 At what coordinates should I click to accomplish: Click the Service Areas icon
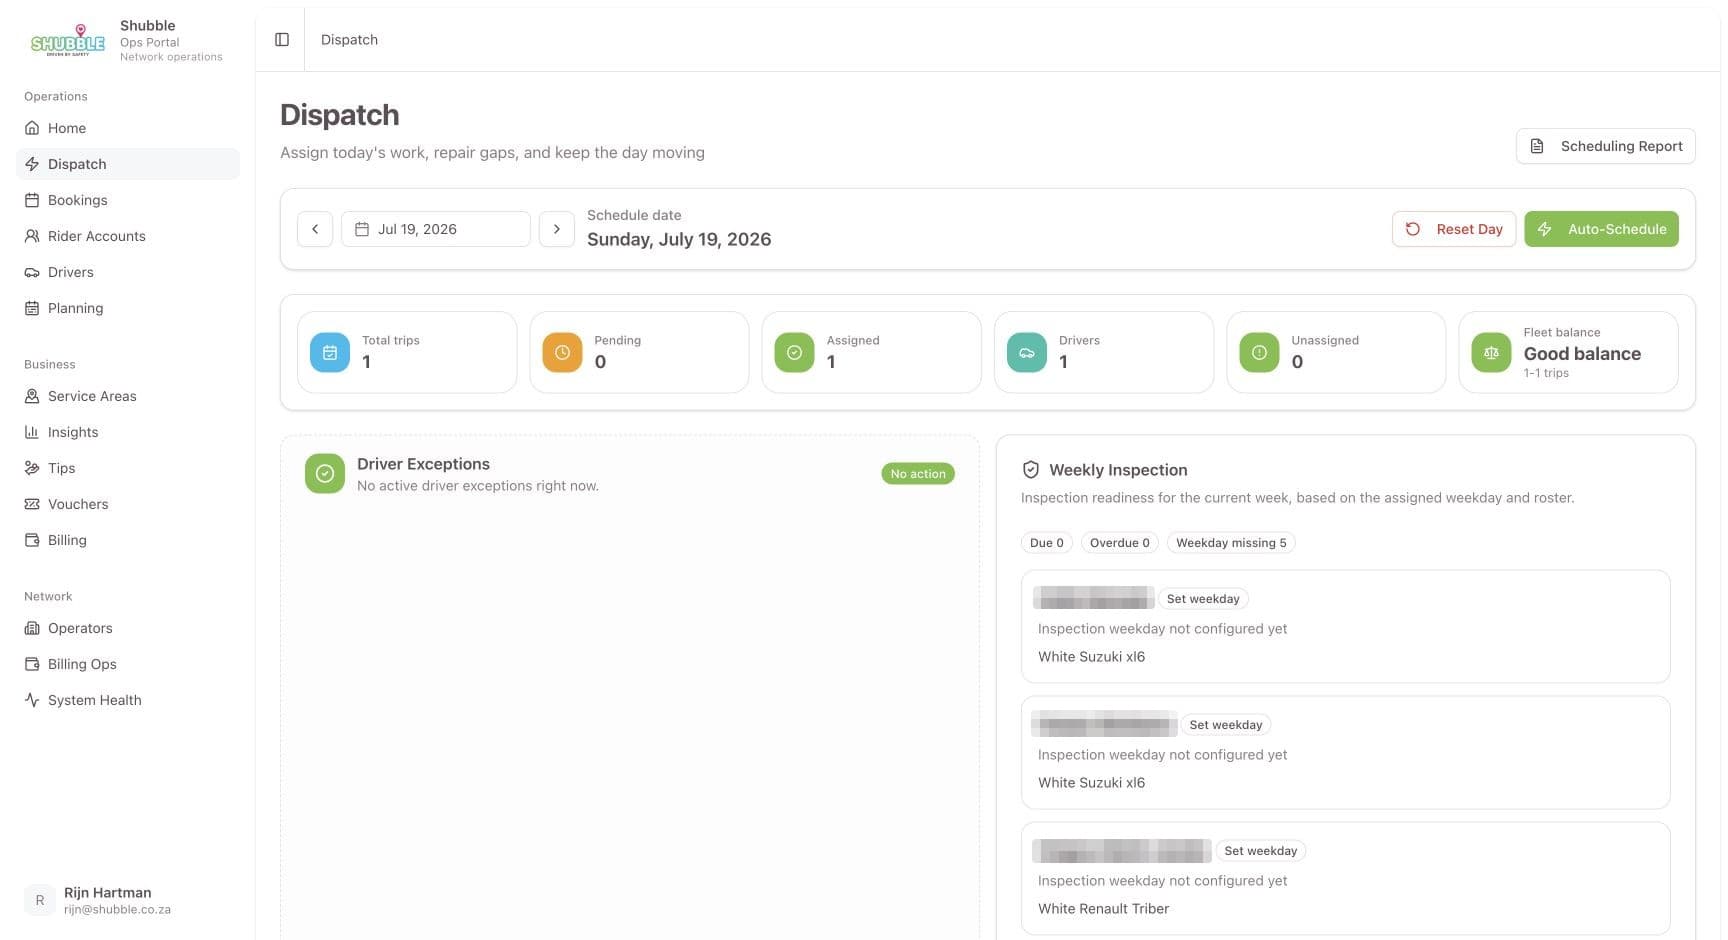tap(32, 396)
